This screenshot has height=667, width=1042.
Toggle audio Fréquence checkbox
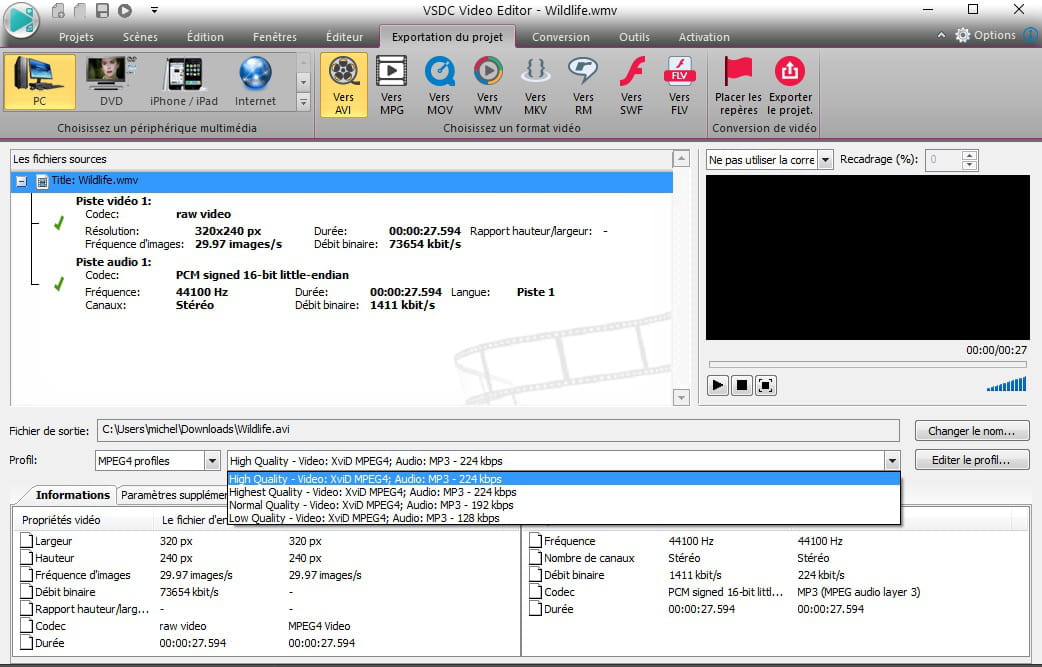(536, 541)
